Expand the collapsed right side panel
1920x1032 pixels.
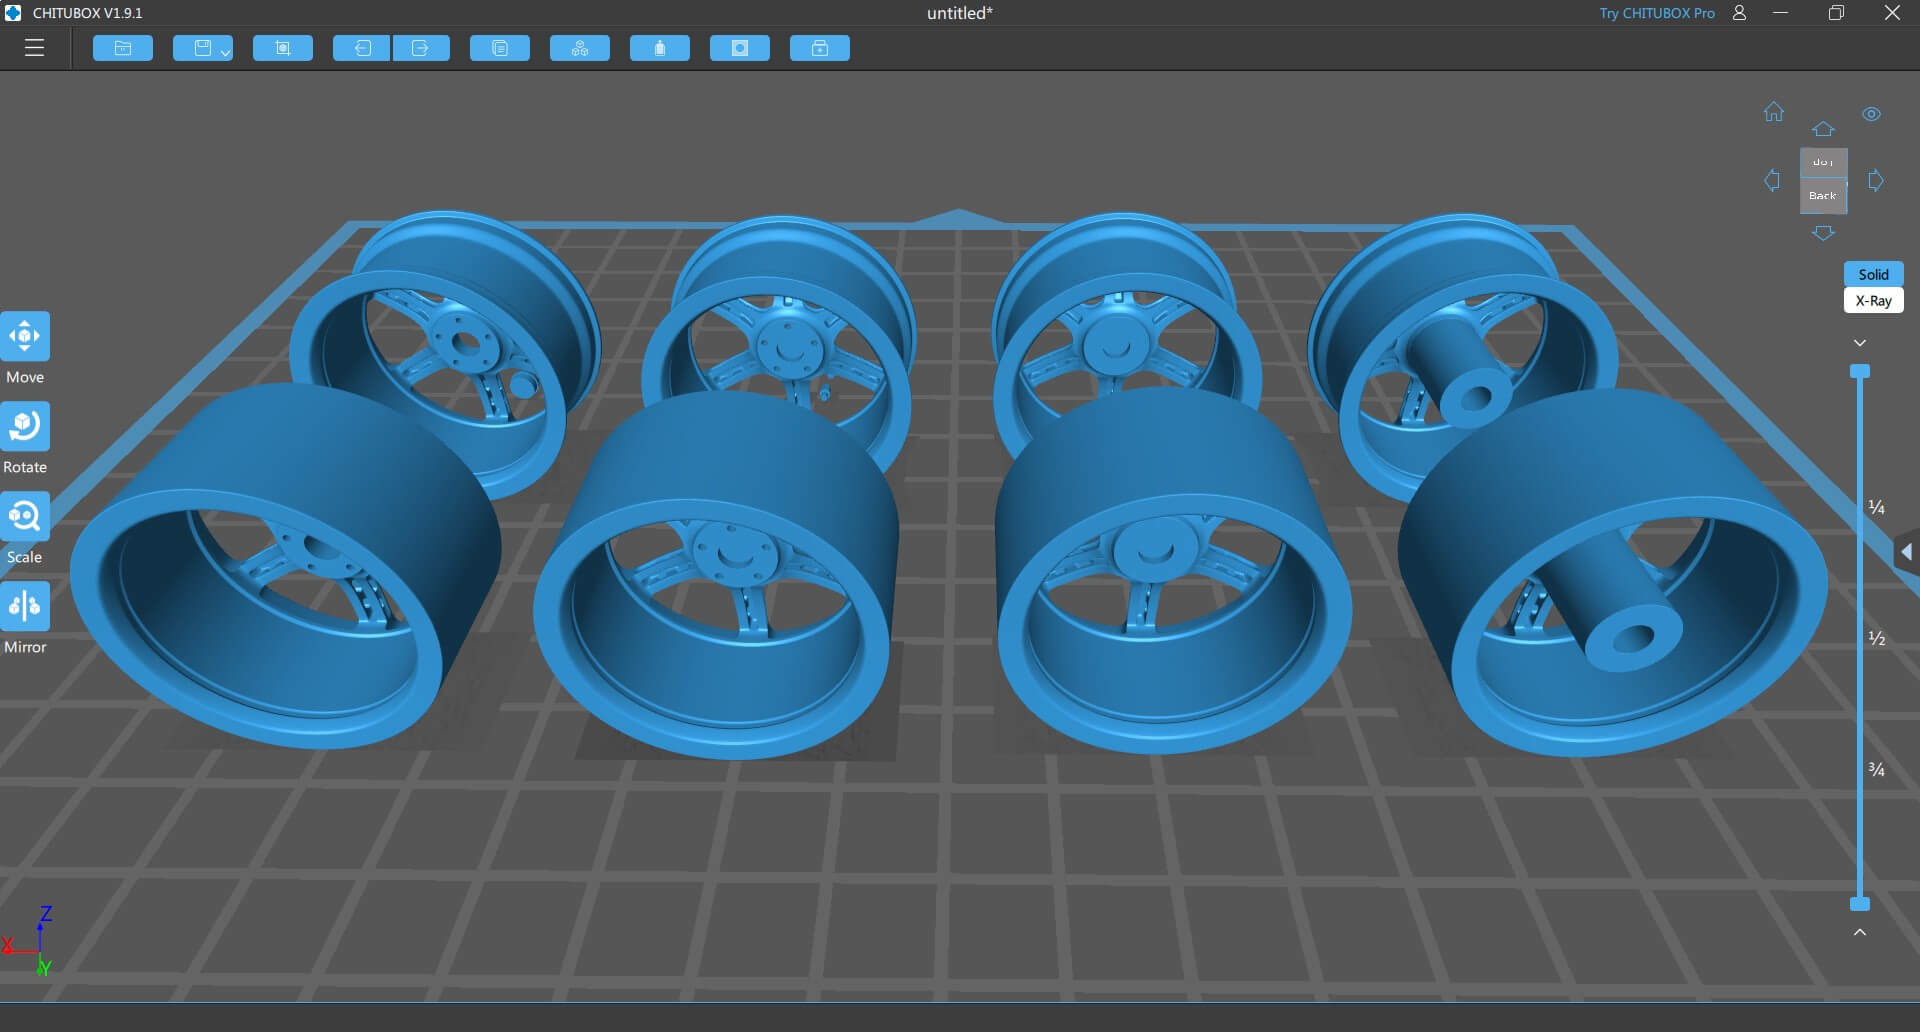click(x=1906, y=552)
